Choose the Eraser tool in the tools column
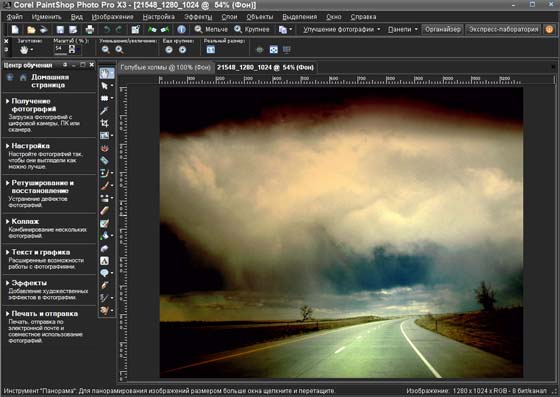Image resolution: width=560 pixels, height=397 pixels. pos(104,211)
